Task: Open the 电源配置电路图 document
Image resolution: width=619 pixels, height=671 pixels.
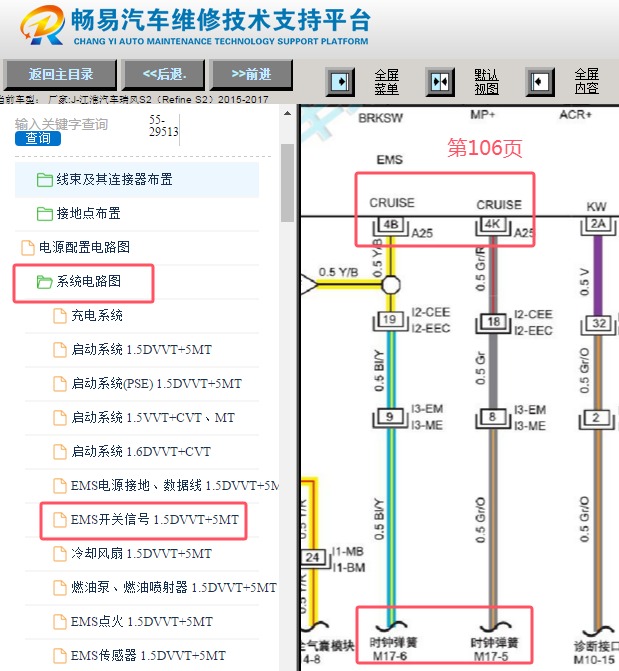Action: tap(84, 247)
